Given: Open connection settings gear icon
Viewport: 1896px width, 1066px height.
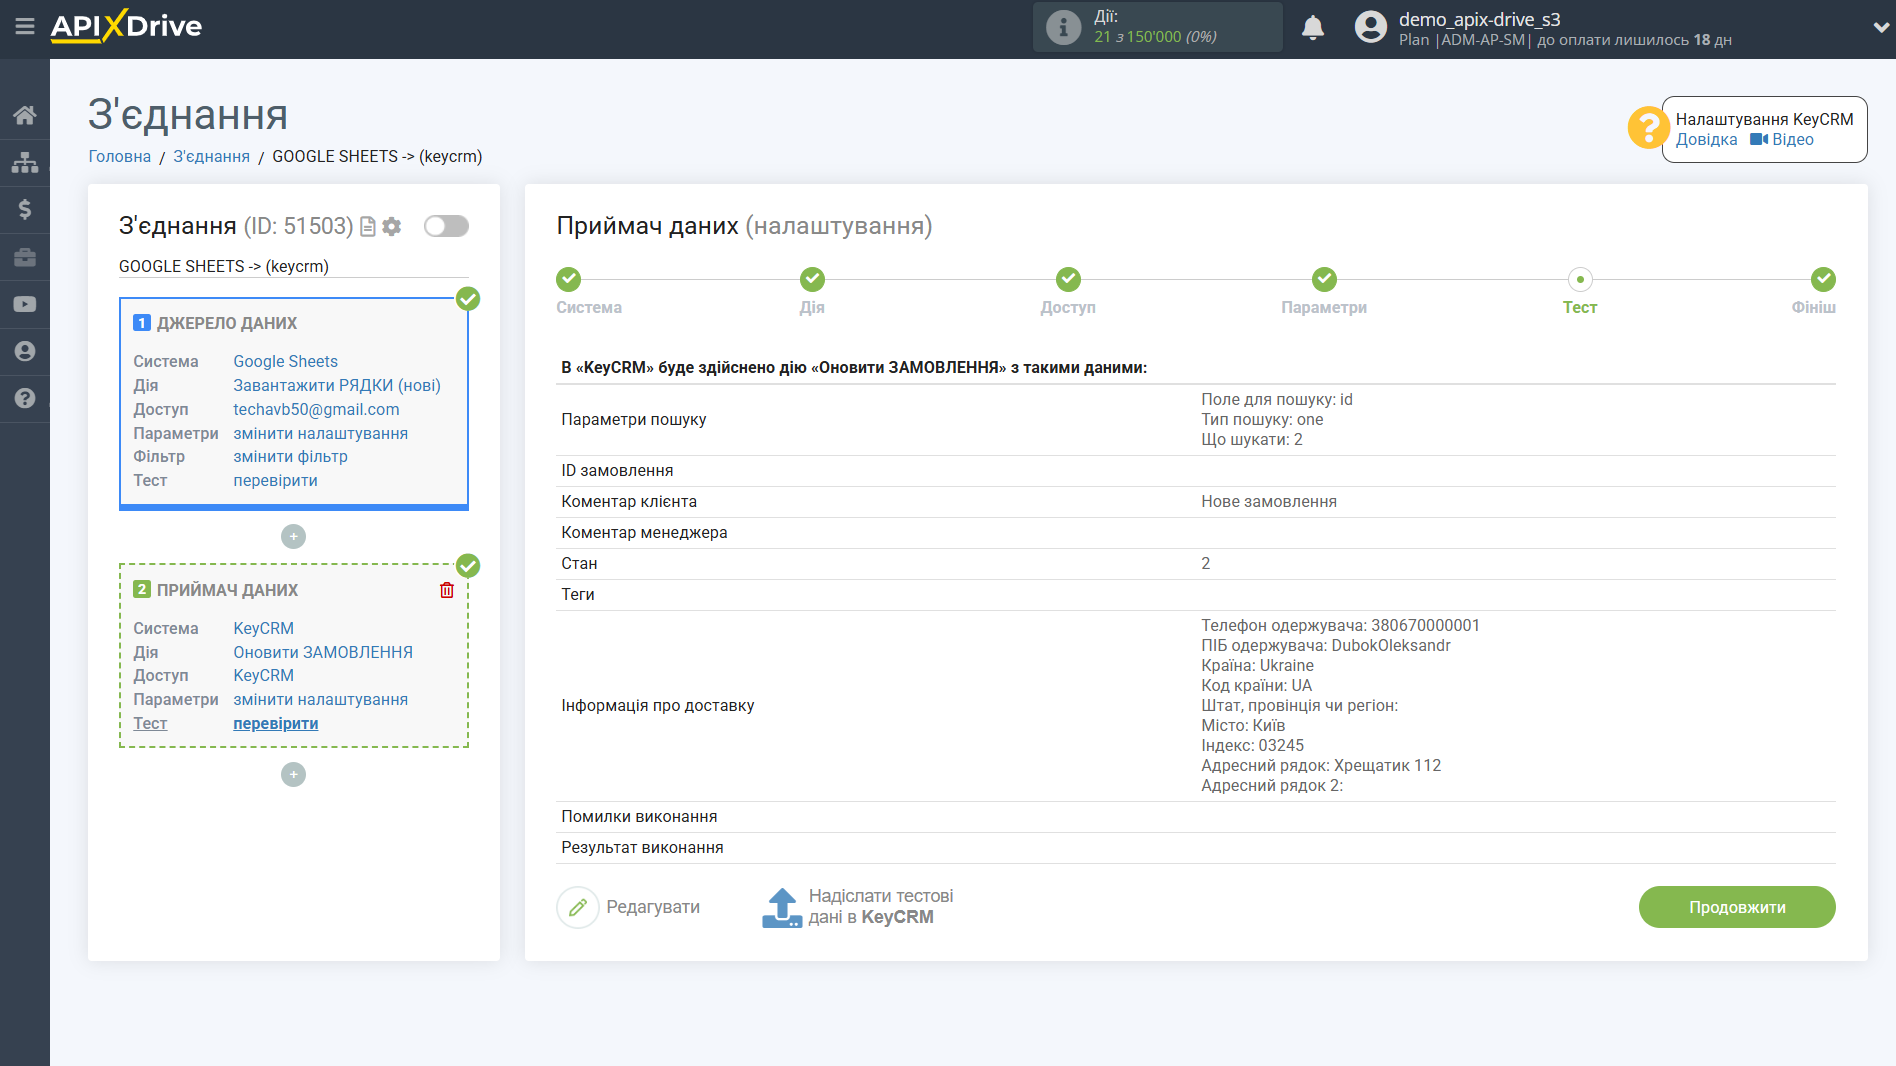Looking at the screenshot, I should [392, 227].
